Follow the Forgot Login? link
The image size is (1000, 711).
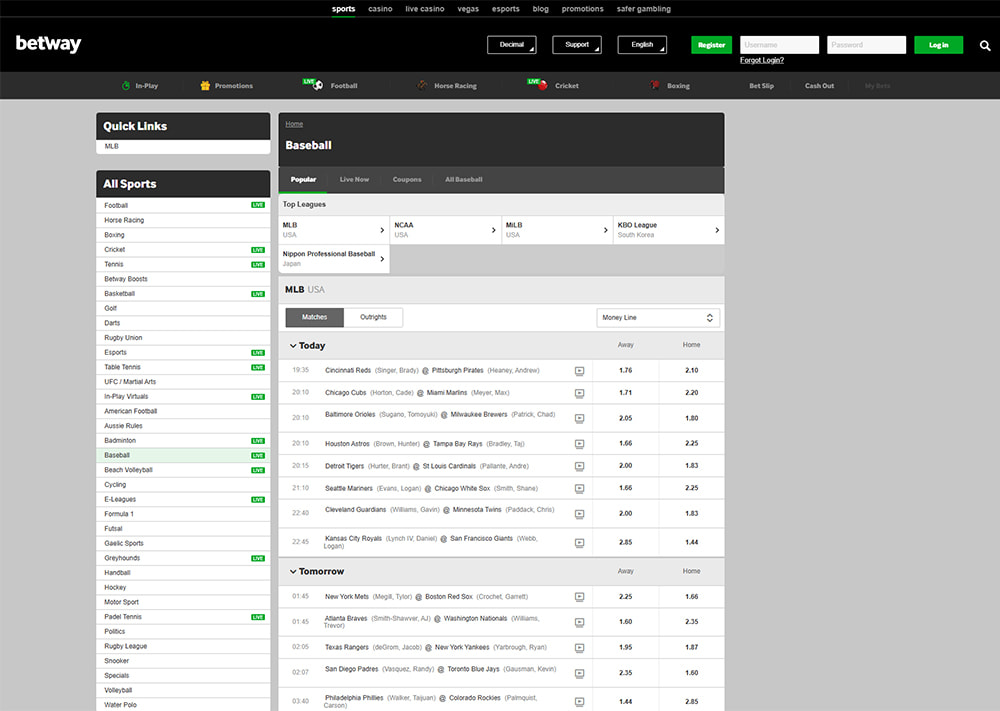(x=761, y=61)
